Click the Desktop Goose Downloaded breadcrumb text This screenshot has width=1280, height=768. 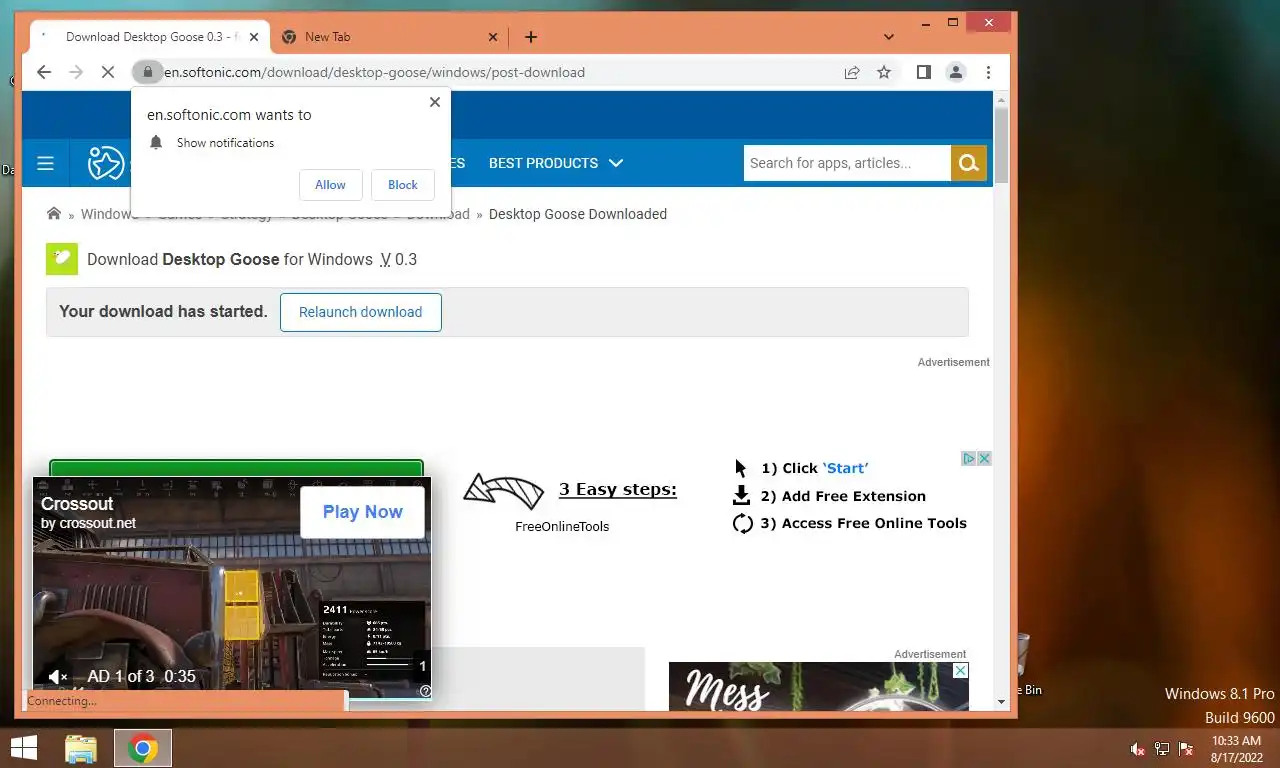point(578,214)
